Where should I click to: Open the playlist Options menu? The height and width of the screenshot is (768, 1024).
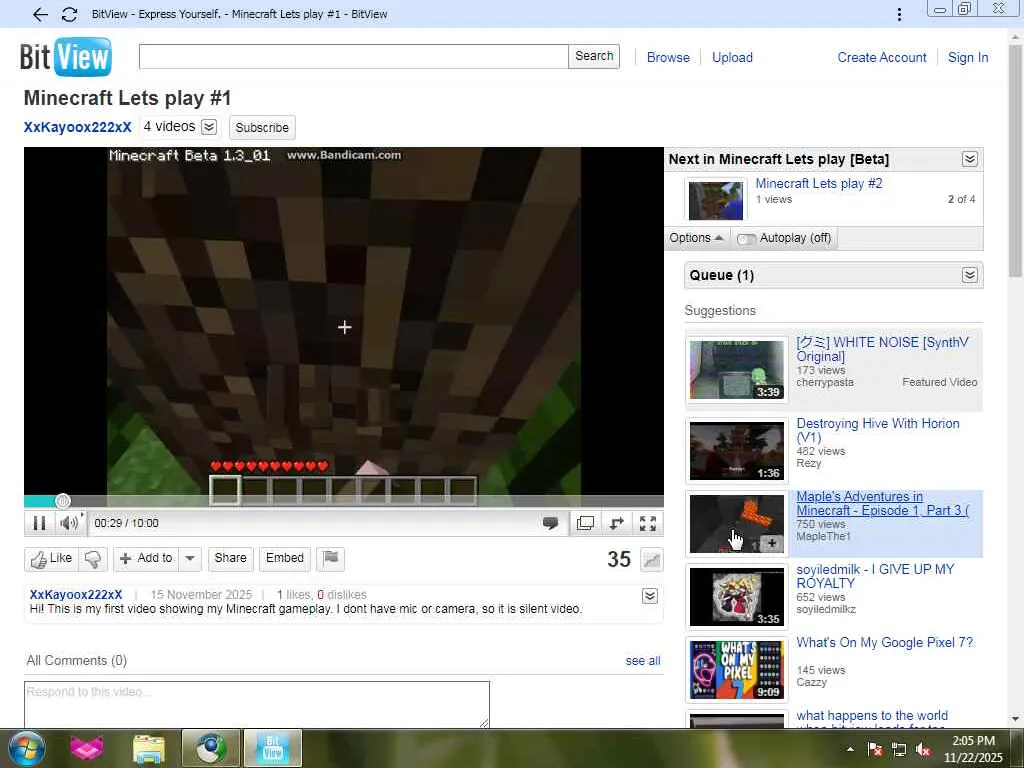pyautogui.click(x=696, y=238)
